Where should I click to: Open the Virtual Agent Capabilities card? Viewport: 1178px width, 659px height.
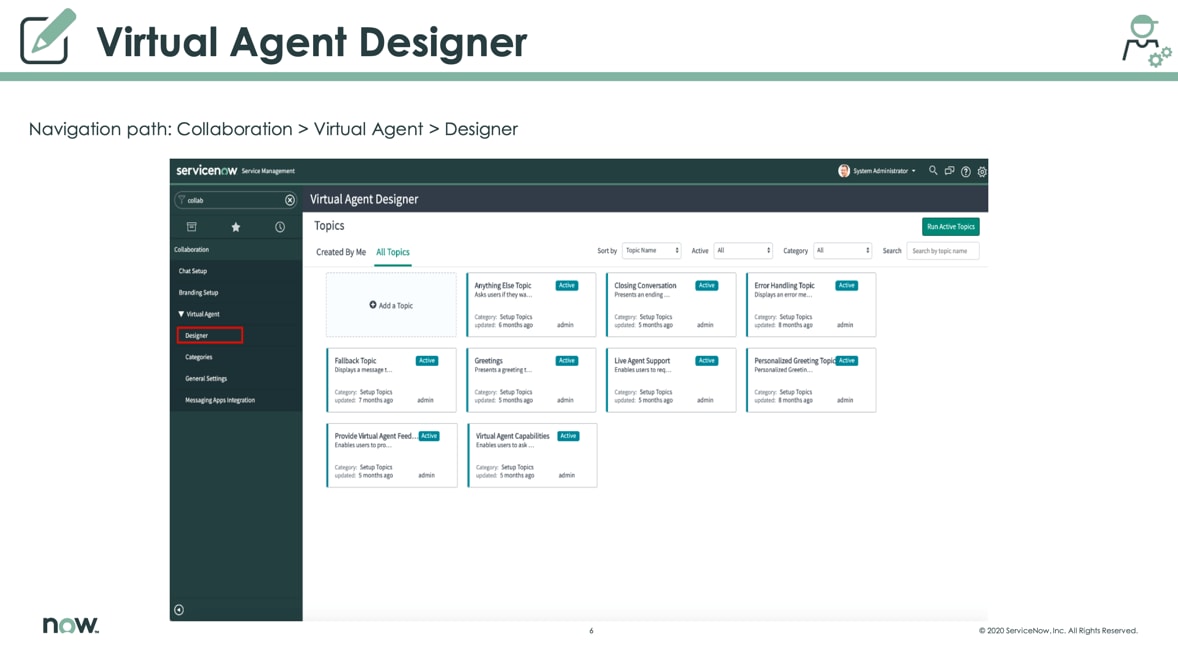tap(532, 455)
